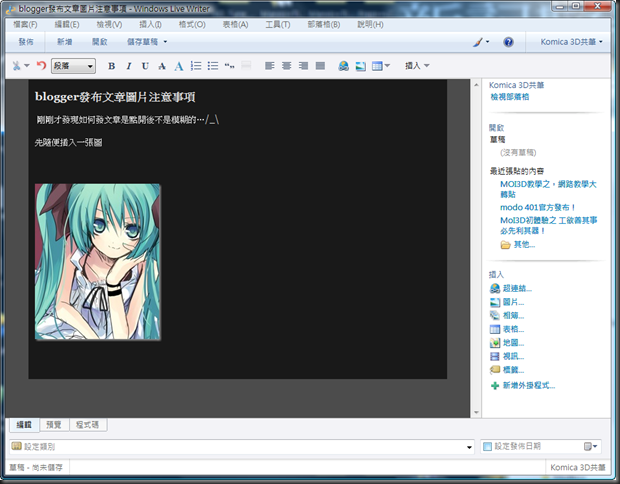This screenshot has height=484, width=620.
Task: Justify text alignment
Action: [x=320, y=66]
